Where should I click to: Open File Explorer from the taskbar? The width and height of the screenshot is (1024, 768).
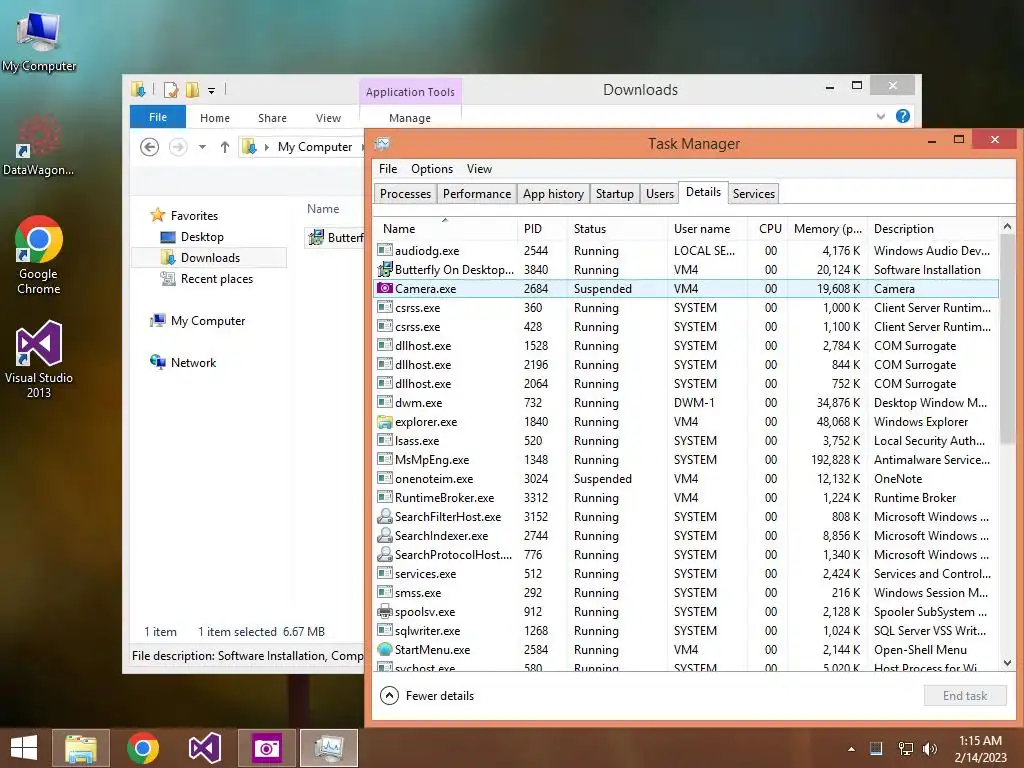81,748
